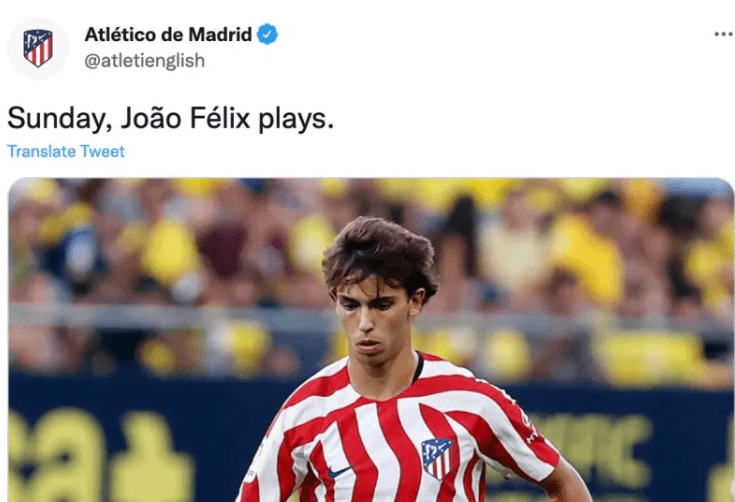The width and height of the screenshot is (735, 502).
Task: Click the name 'João Félix' in the tweet
Action: coord(186,117)
